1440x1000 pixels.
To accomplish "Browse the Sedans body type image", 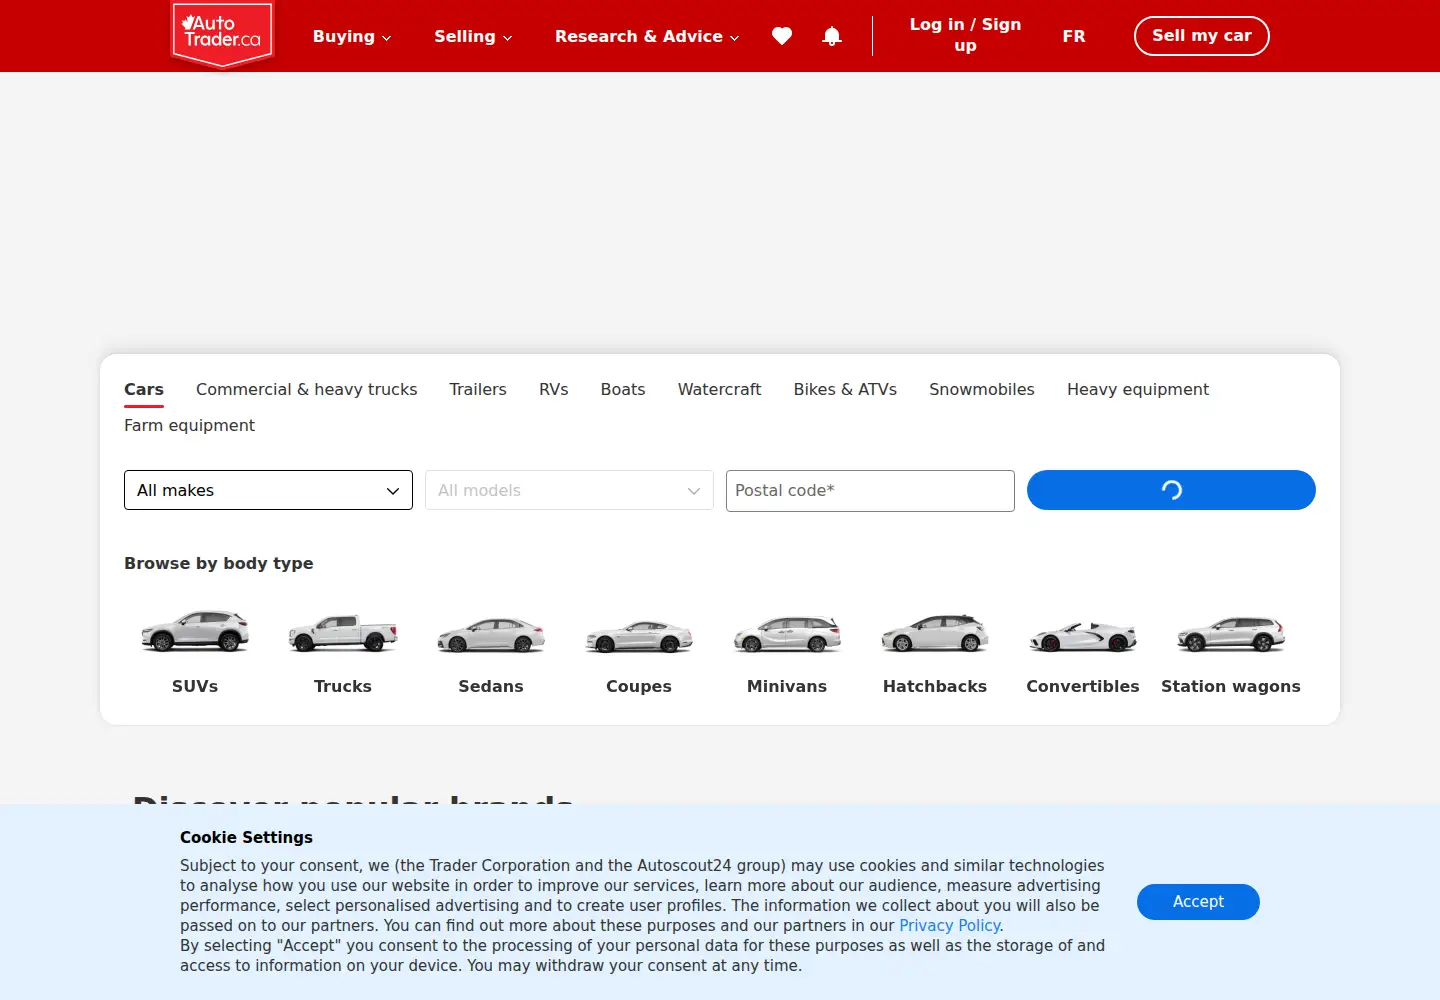I will pos(491,634).
